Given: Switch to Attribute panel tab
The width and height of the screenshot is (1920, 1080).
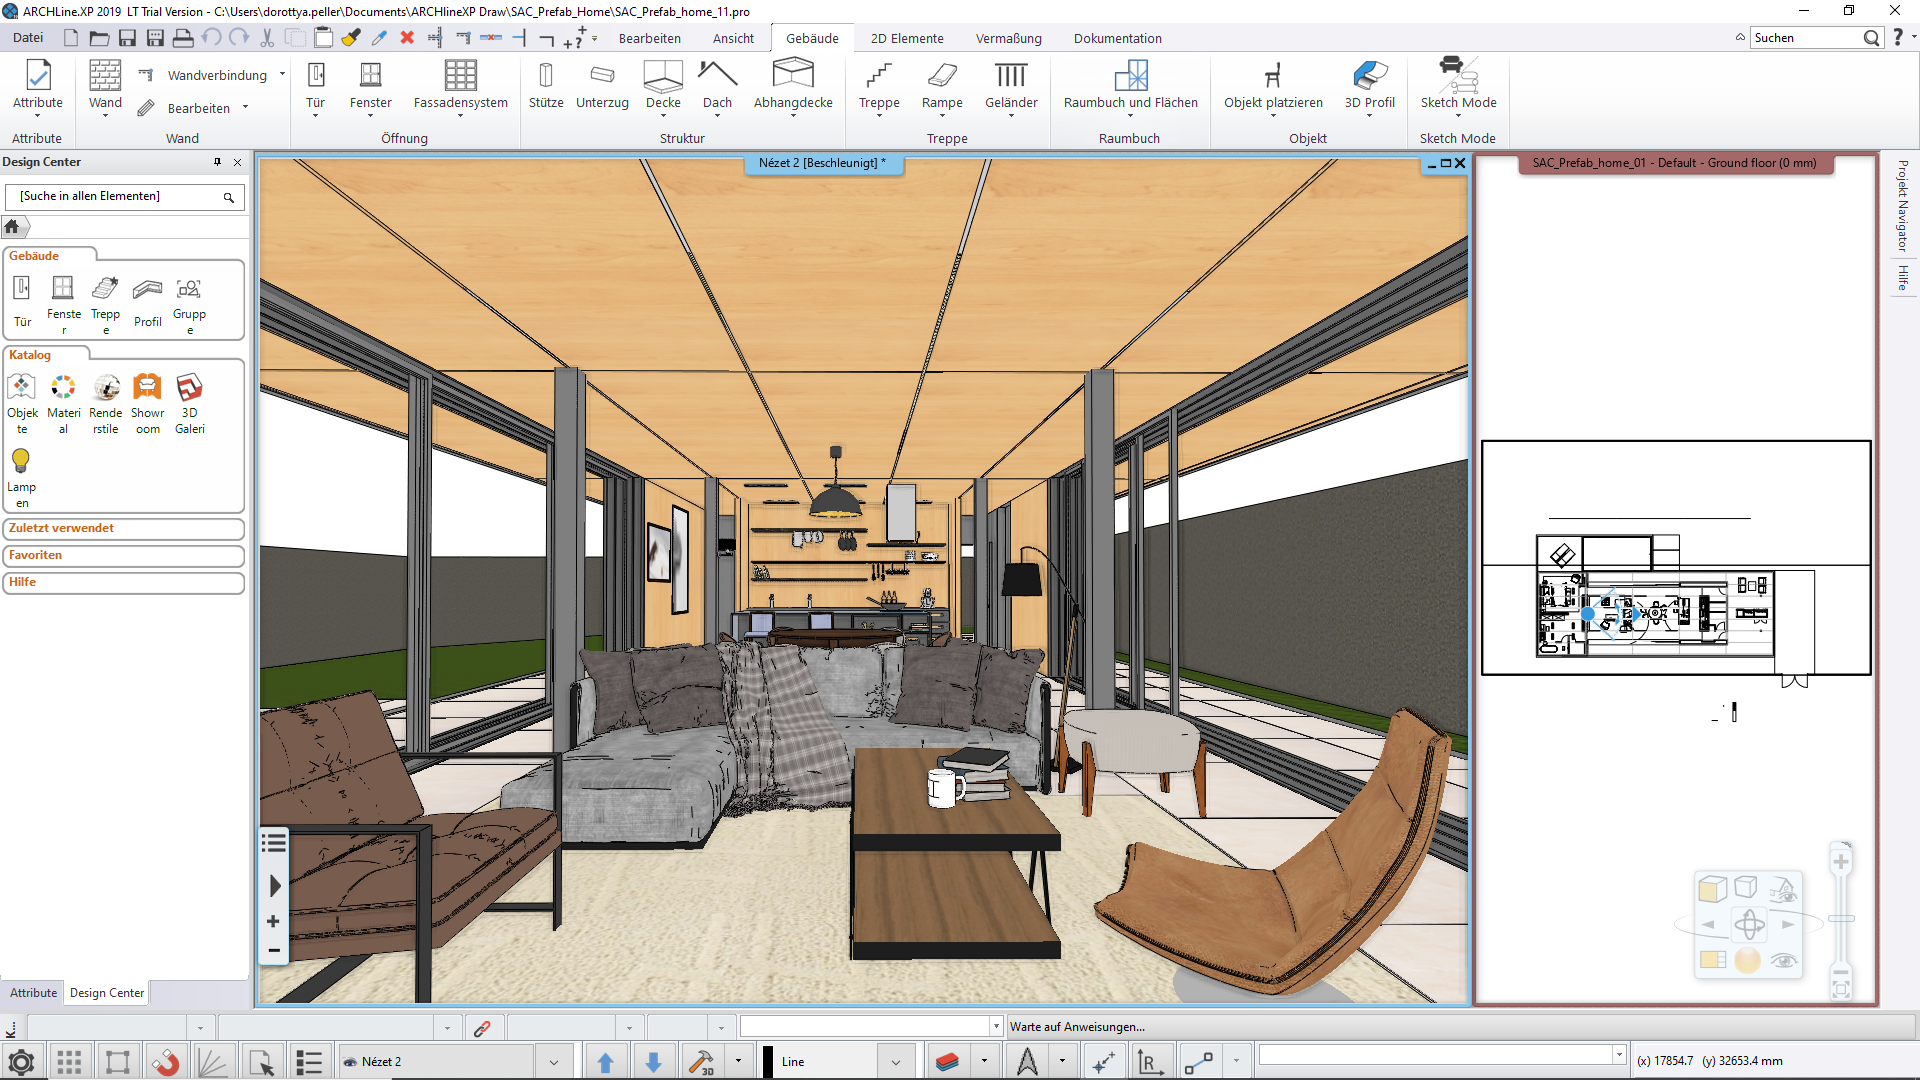Looking at the screenshot, I should tap(33, 993).
